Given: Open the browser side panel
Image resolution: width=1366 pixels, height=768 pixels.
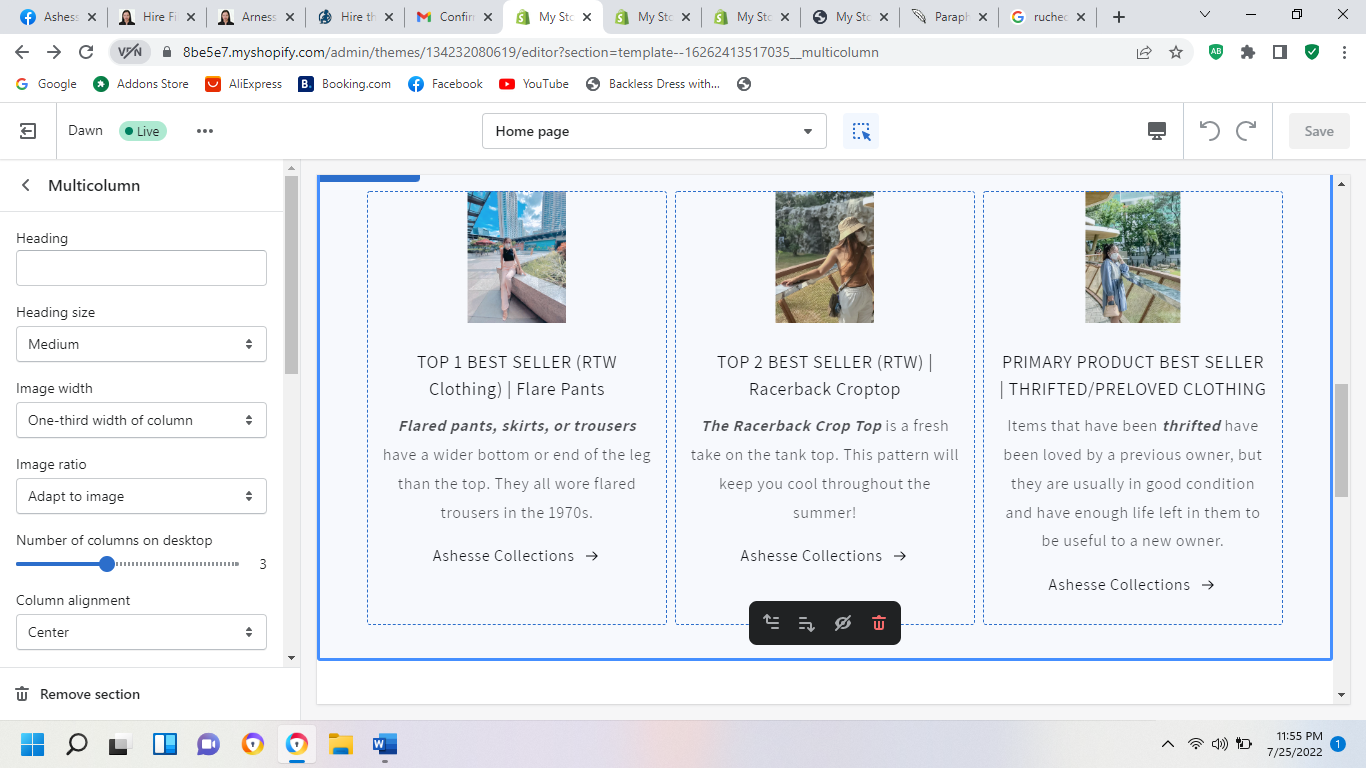Looking at the screenshot, I should click(1280, 52).
